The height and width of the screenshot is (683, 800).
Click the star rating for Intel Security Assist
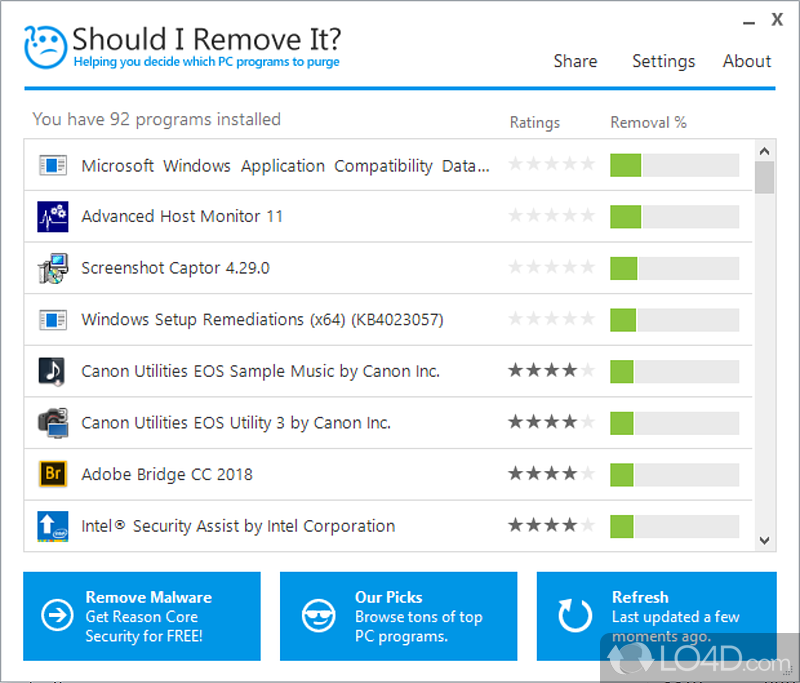click(552, 525)
